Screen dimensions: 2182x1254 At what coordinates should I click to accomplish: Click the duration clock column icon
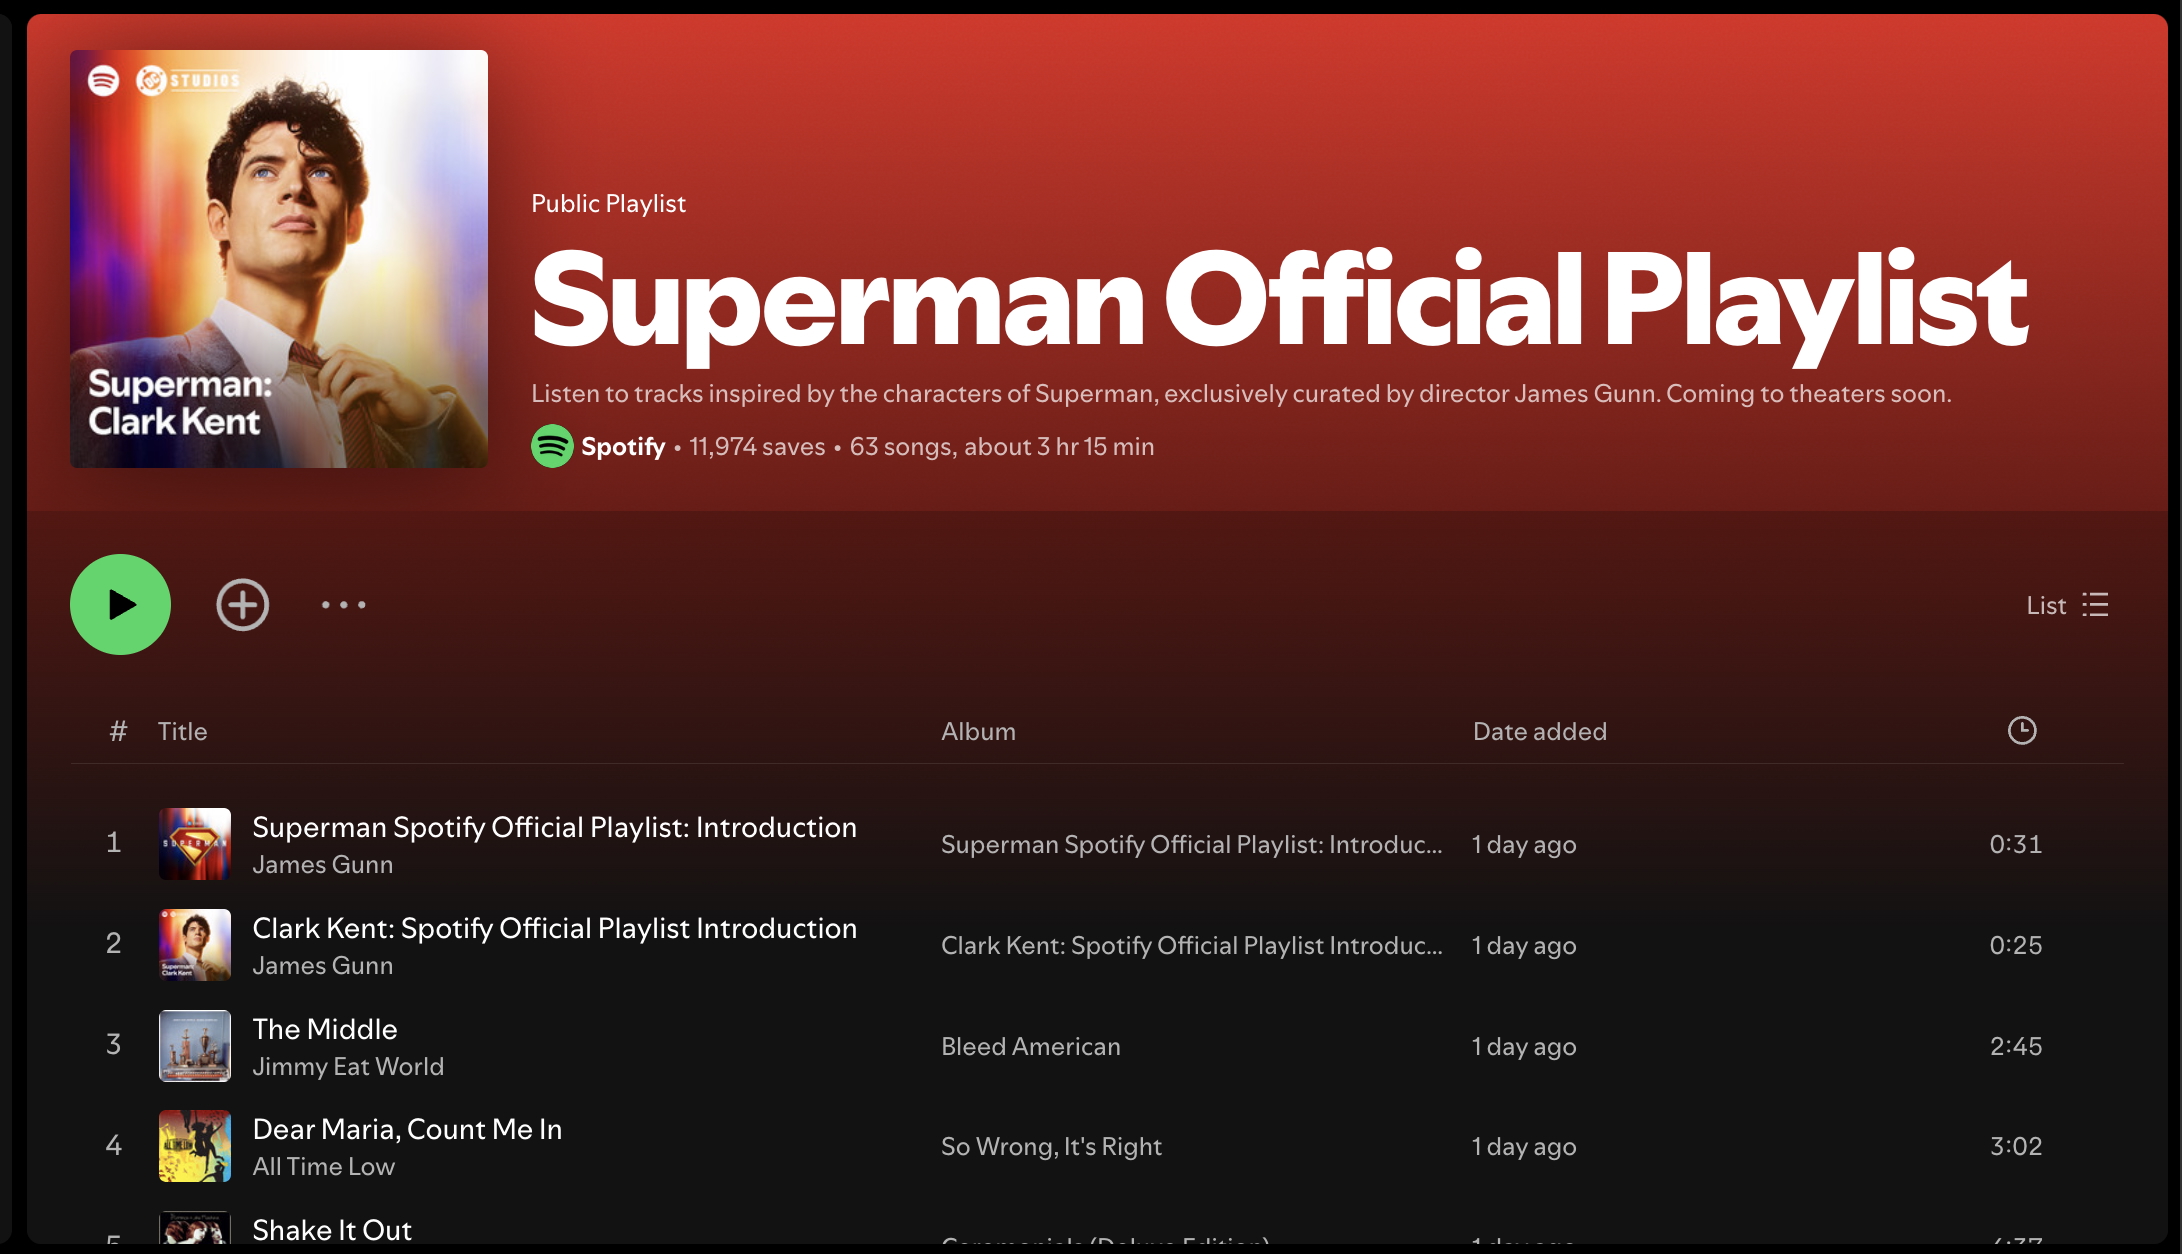point(2022,731)
